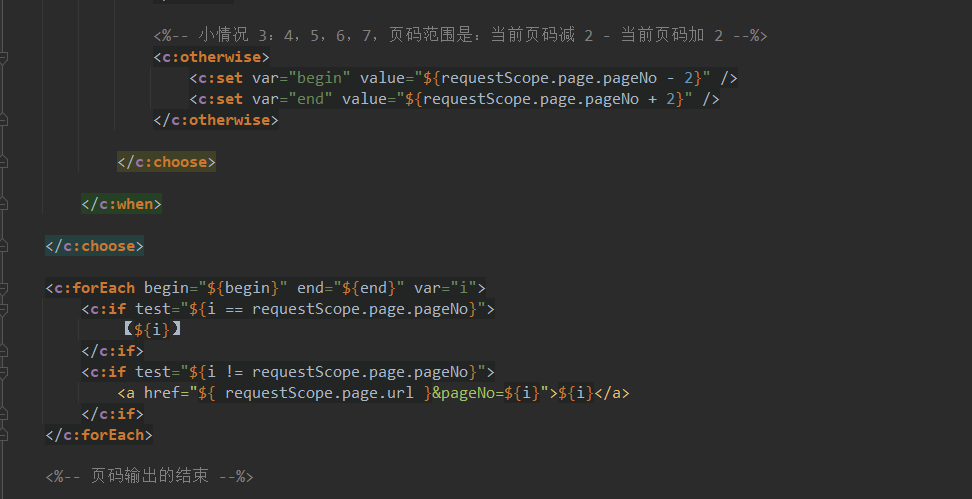This screenshot has width=972, height=499.
Task: Collapse the c:forEach opening tag fold marker
Action: [x=4, y=288]
